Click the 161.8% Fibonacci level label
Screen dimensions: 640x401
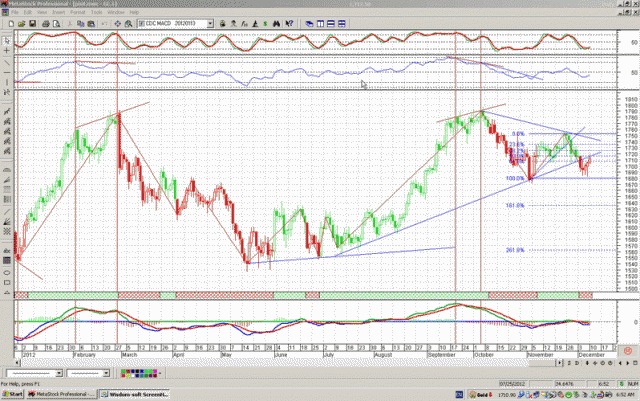tap(515, 205)
